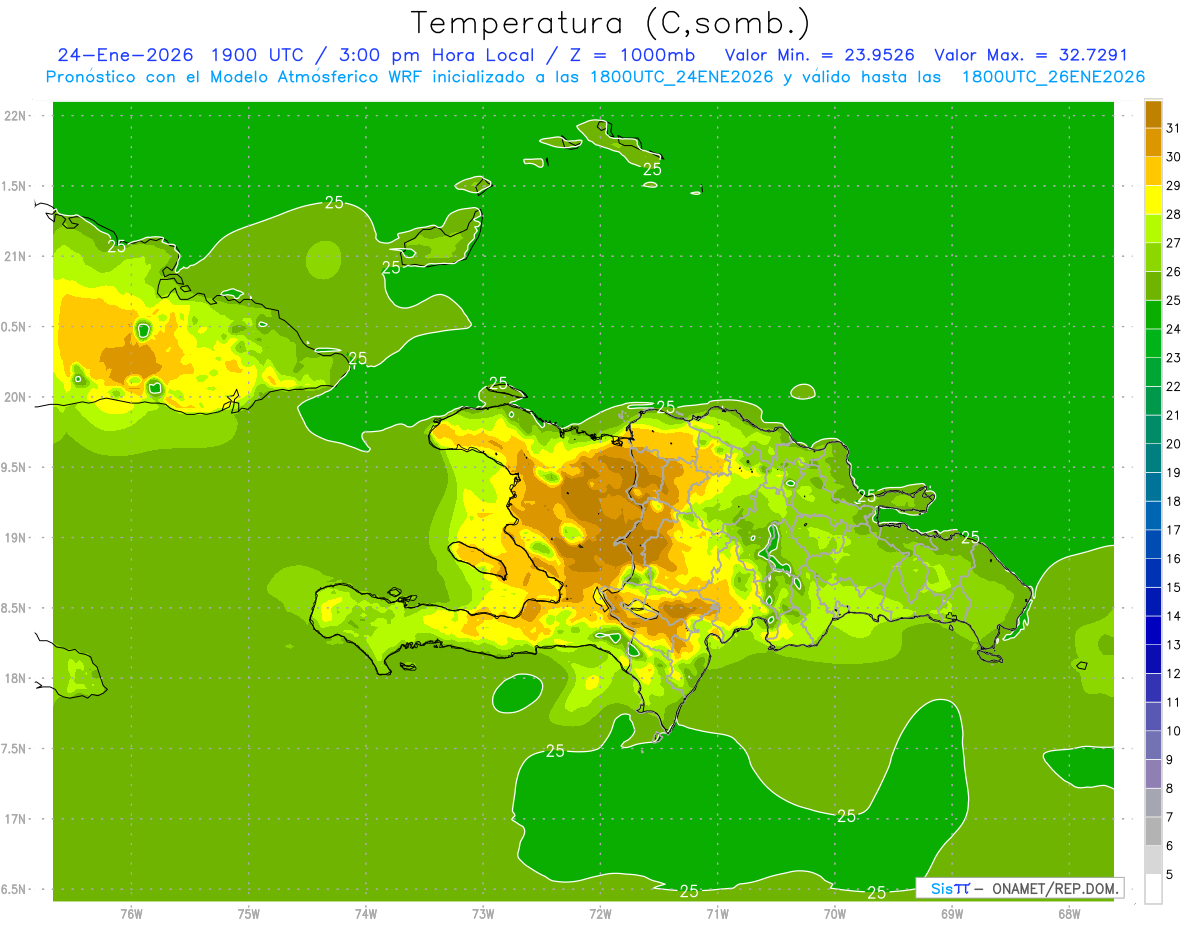
Task: Click the green legend swatch between 24 and 25
Action: pos(1153,315)
